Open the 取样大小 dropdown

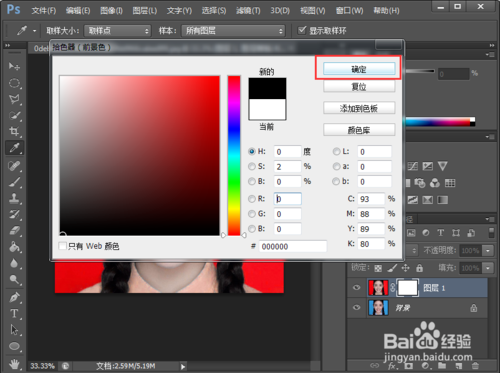tap(118, 31)
